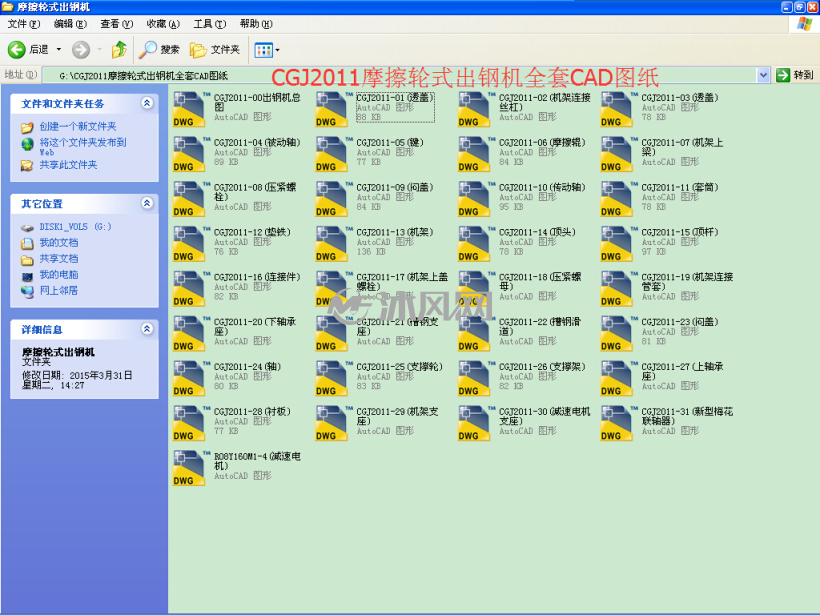Select CGJ2011-06 (摩擦辊) DWG icon
The width and height of the screenshot is (820, 615).
(474, 154)
